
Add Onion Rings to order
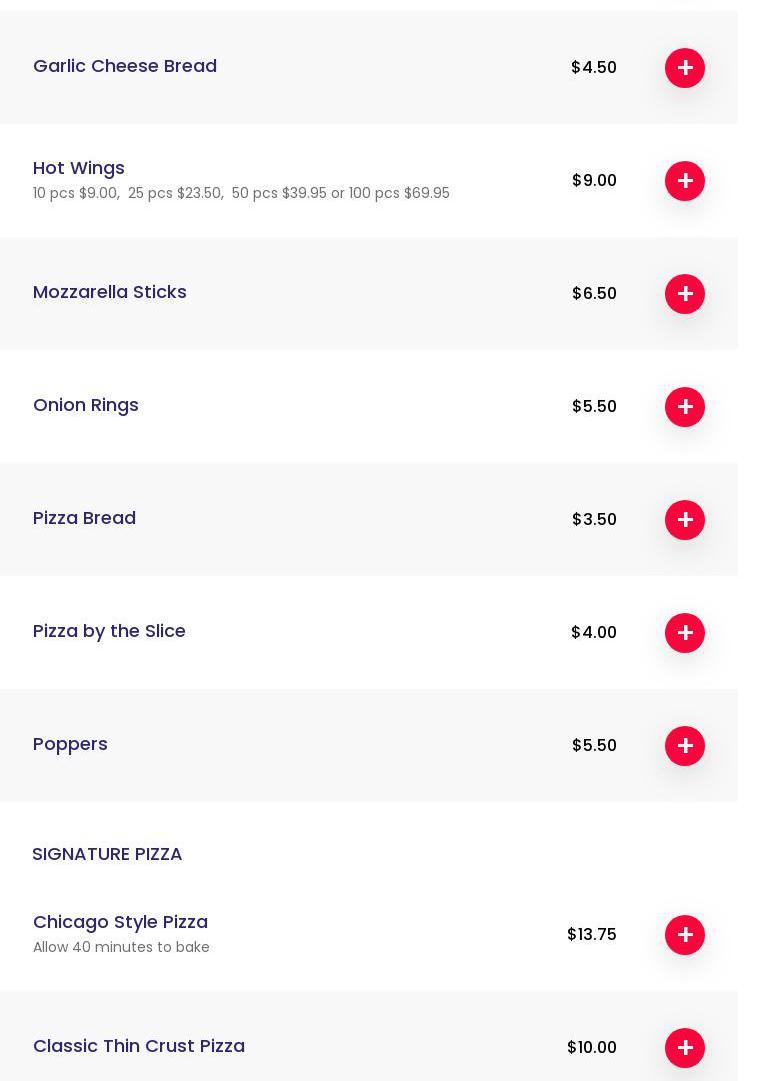(x=685, y=407)
